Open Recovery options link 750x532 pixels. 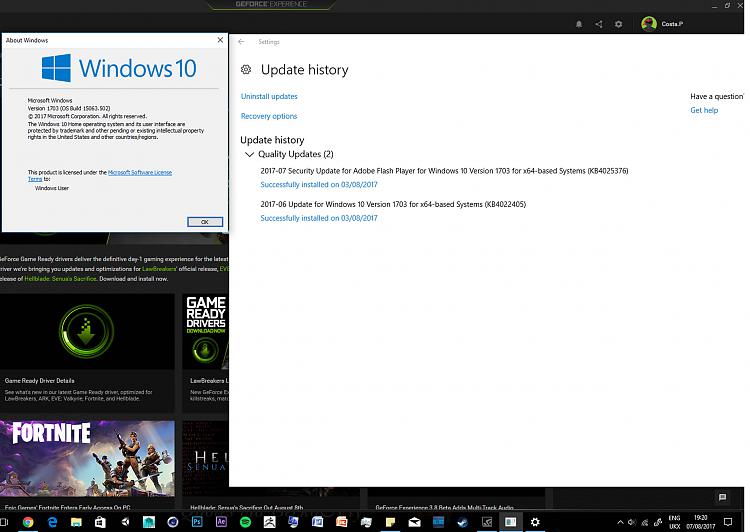click(x=269, y=116)
